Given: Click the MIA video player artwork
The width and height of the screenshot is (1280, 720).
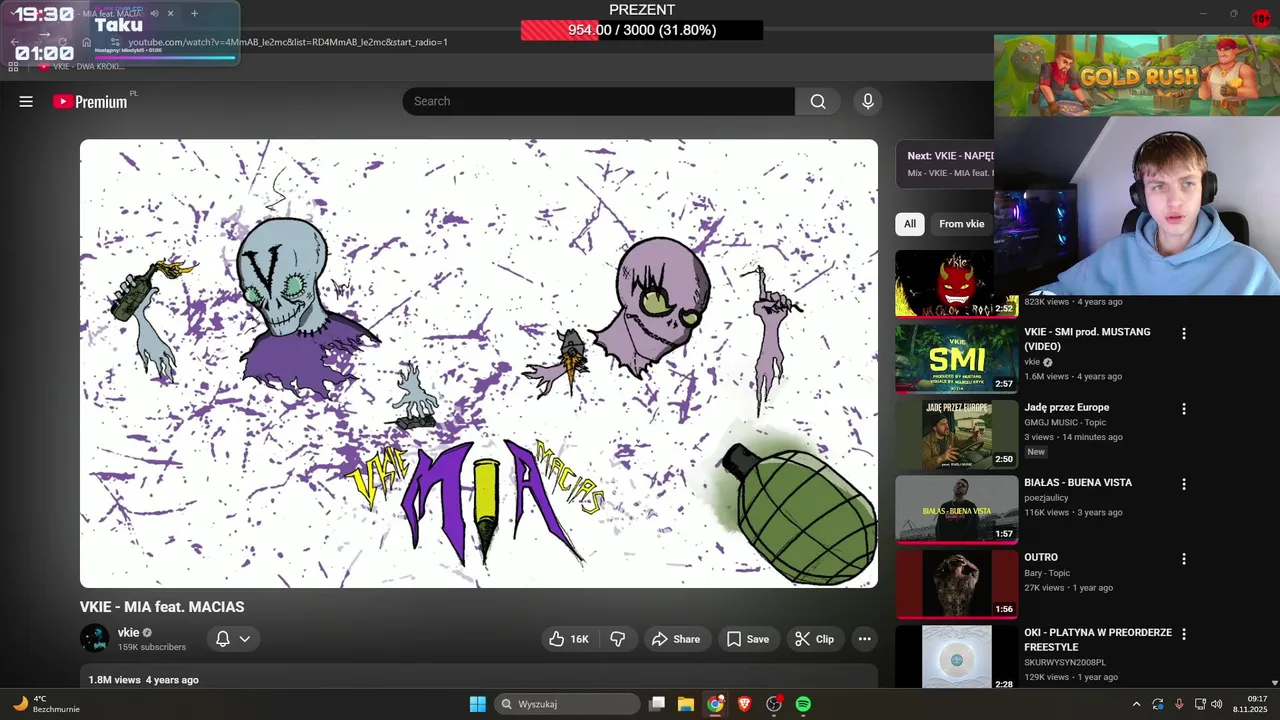Looking at the screenshot, I should click(479, 363).
